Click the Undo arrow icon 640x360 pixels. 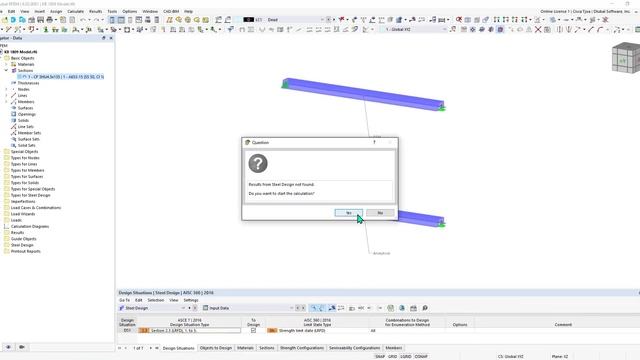pyautogui.click(x=83, y=20)
